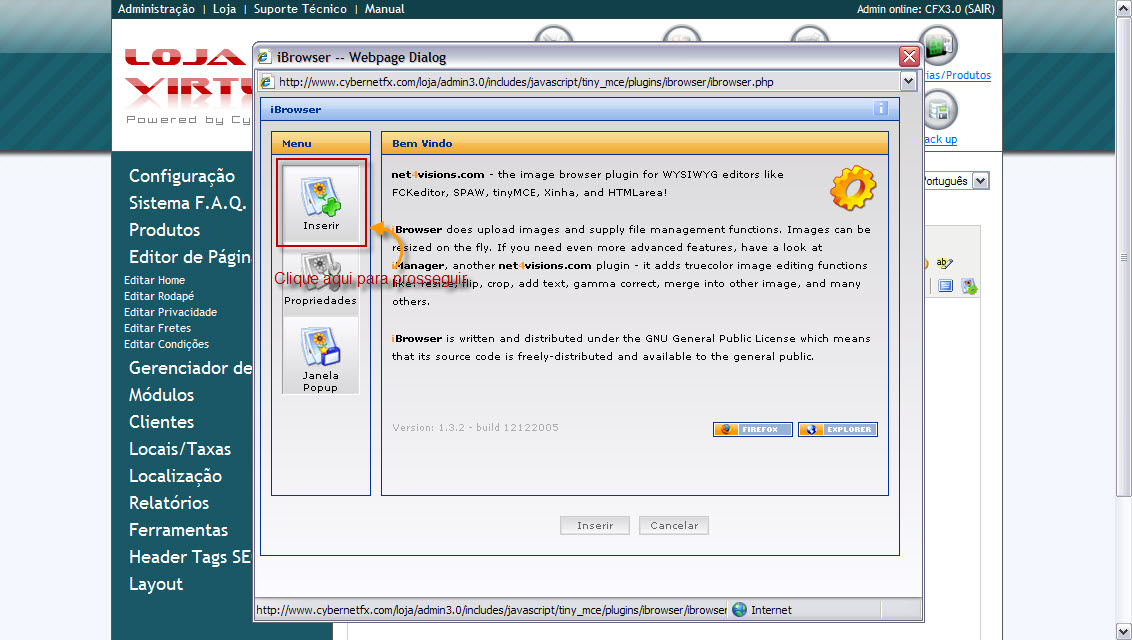The image size is (1132, 640).
Task: Open Administração in top menu
Action: pos(156,9)
